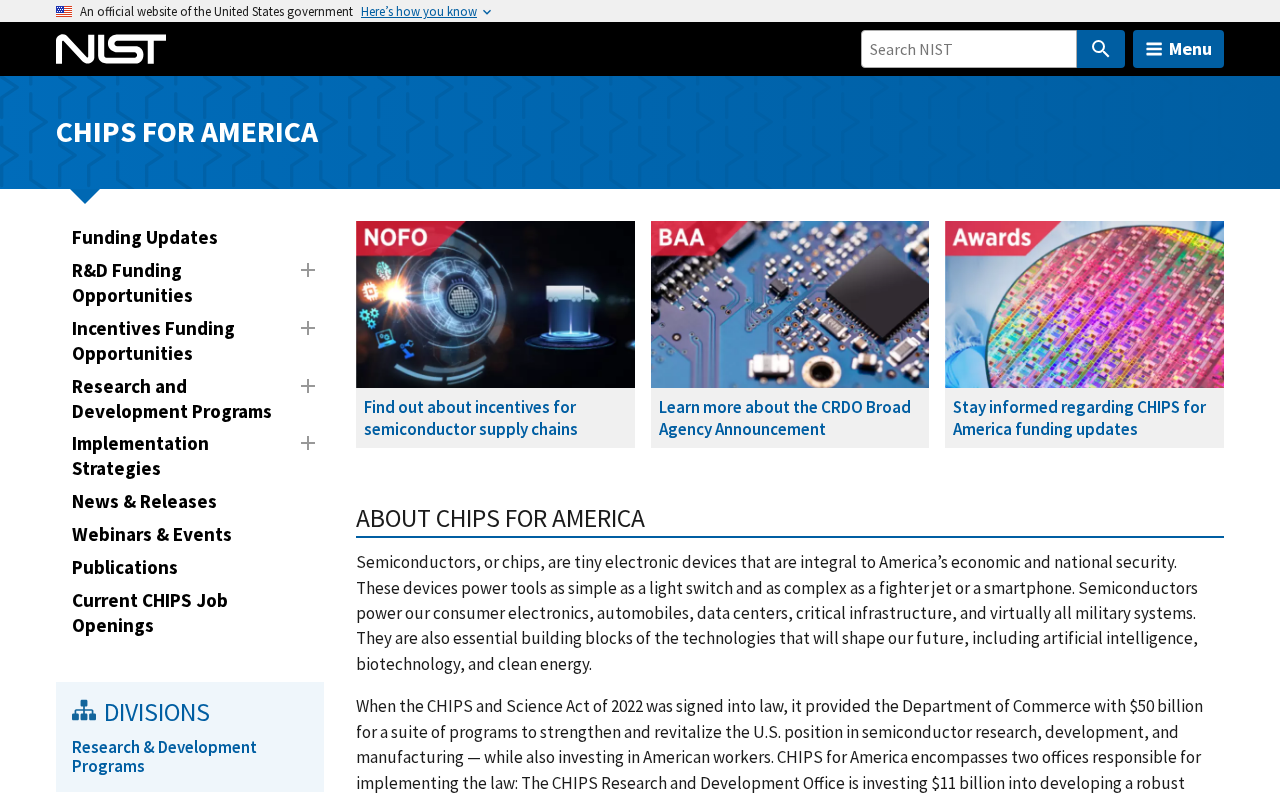The image size is (1280, 800).
Task: Open Current CHIPS Job Openings
Action: pyautogui.click(x=150, y=613)
